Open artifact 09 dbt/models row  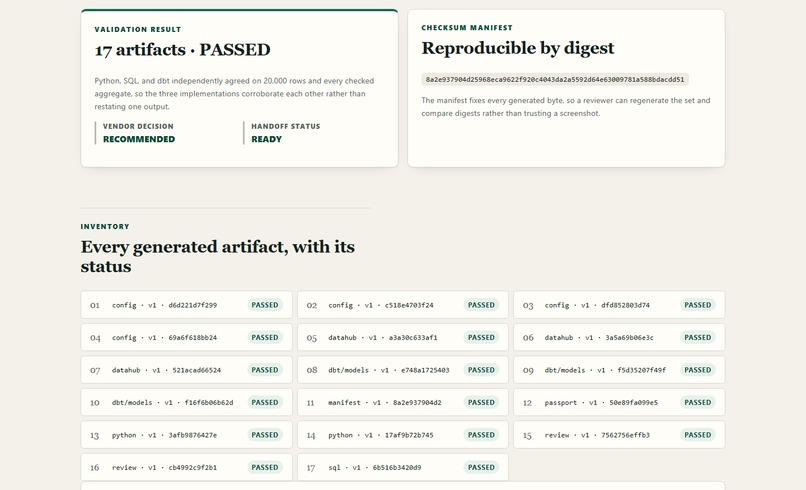(619, 370)
